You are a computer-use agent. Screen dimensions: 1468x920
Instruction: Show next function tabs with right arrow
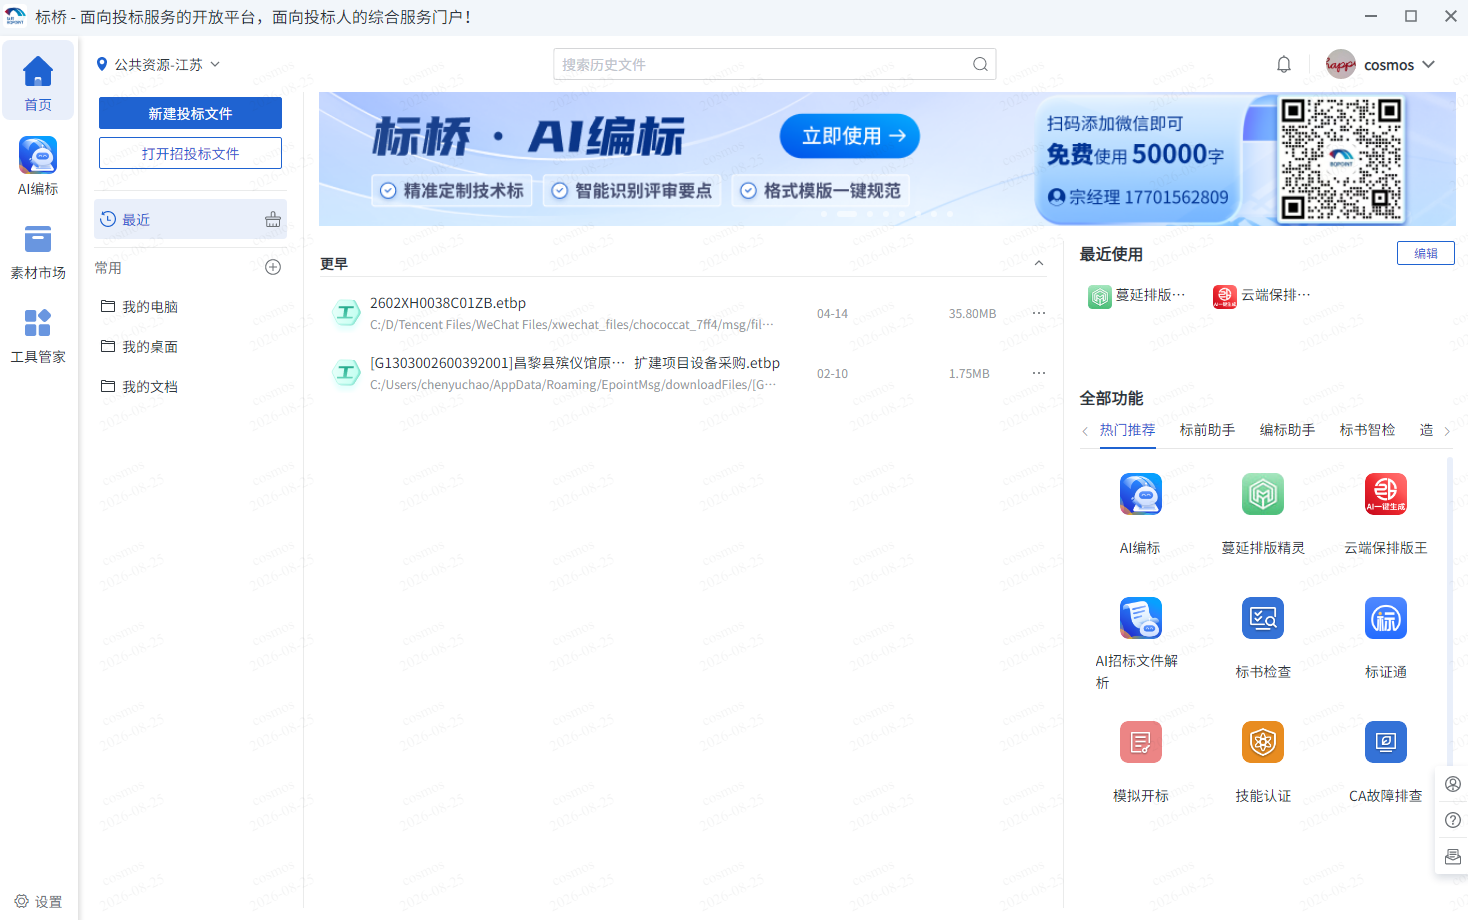pos(1446,432)
